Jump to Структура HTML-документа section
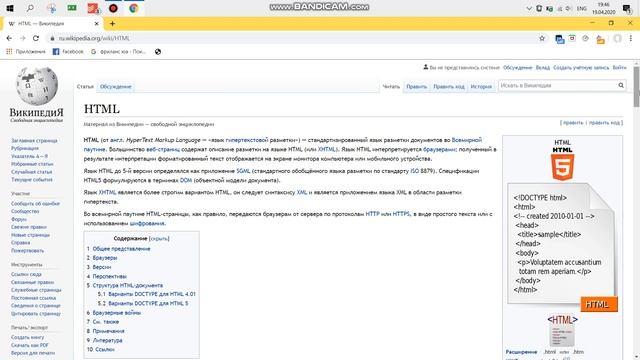 (127, 285)
